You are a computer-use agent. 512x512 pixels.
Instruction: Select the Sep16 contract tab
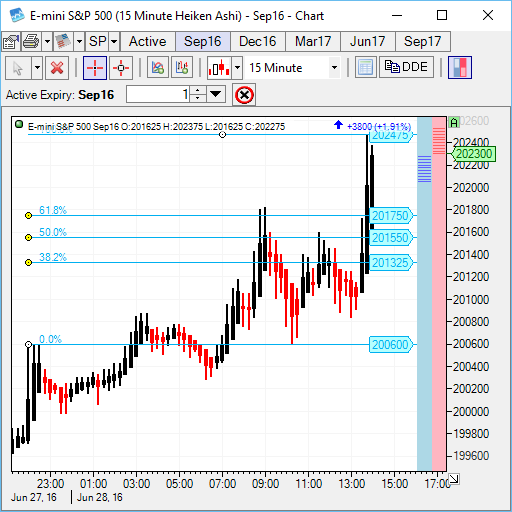point(203,42)
